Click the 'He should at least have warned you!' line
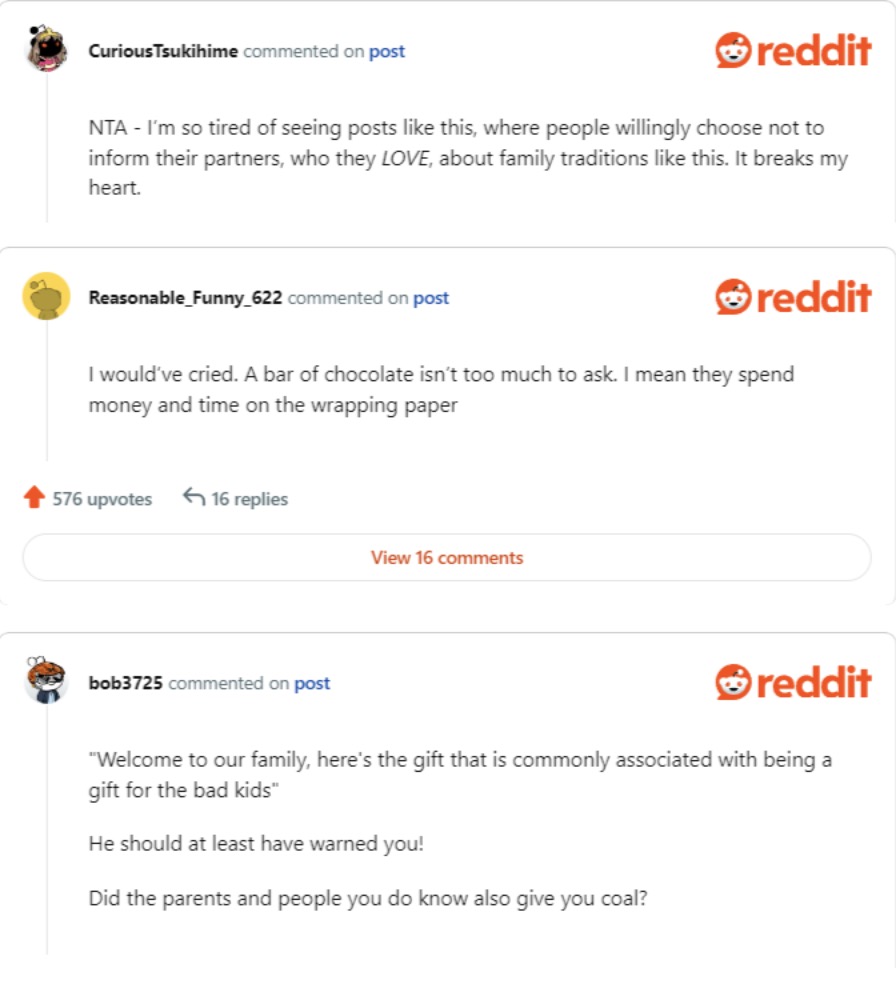 [256, 843]
